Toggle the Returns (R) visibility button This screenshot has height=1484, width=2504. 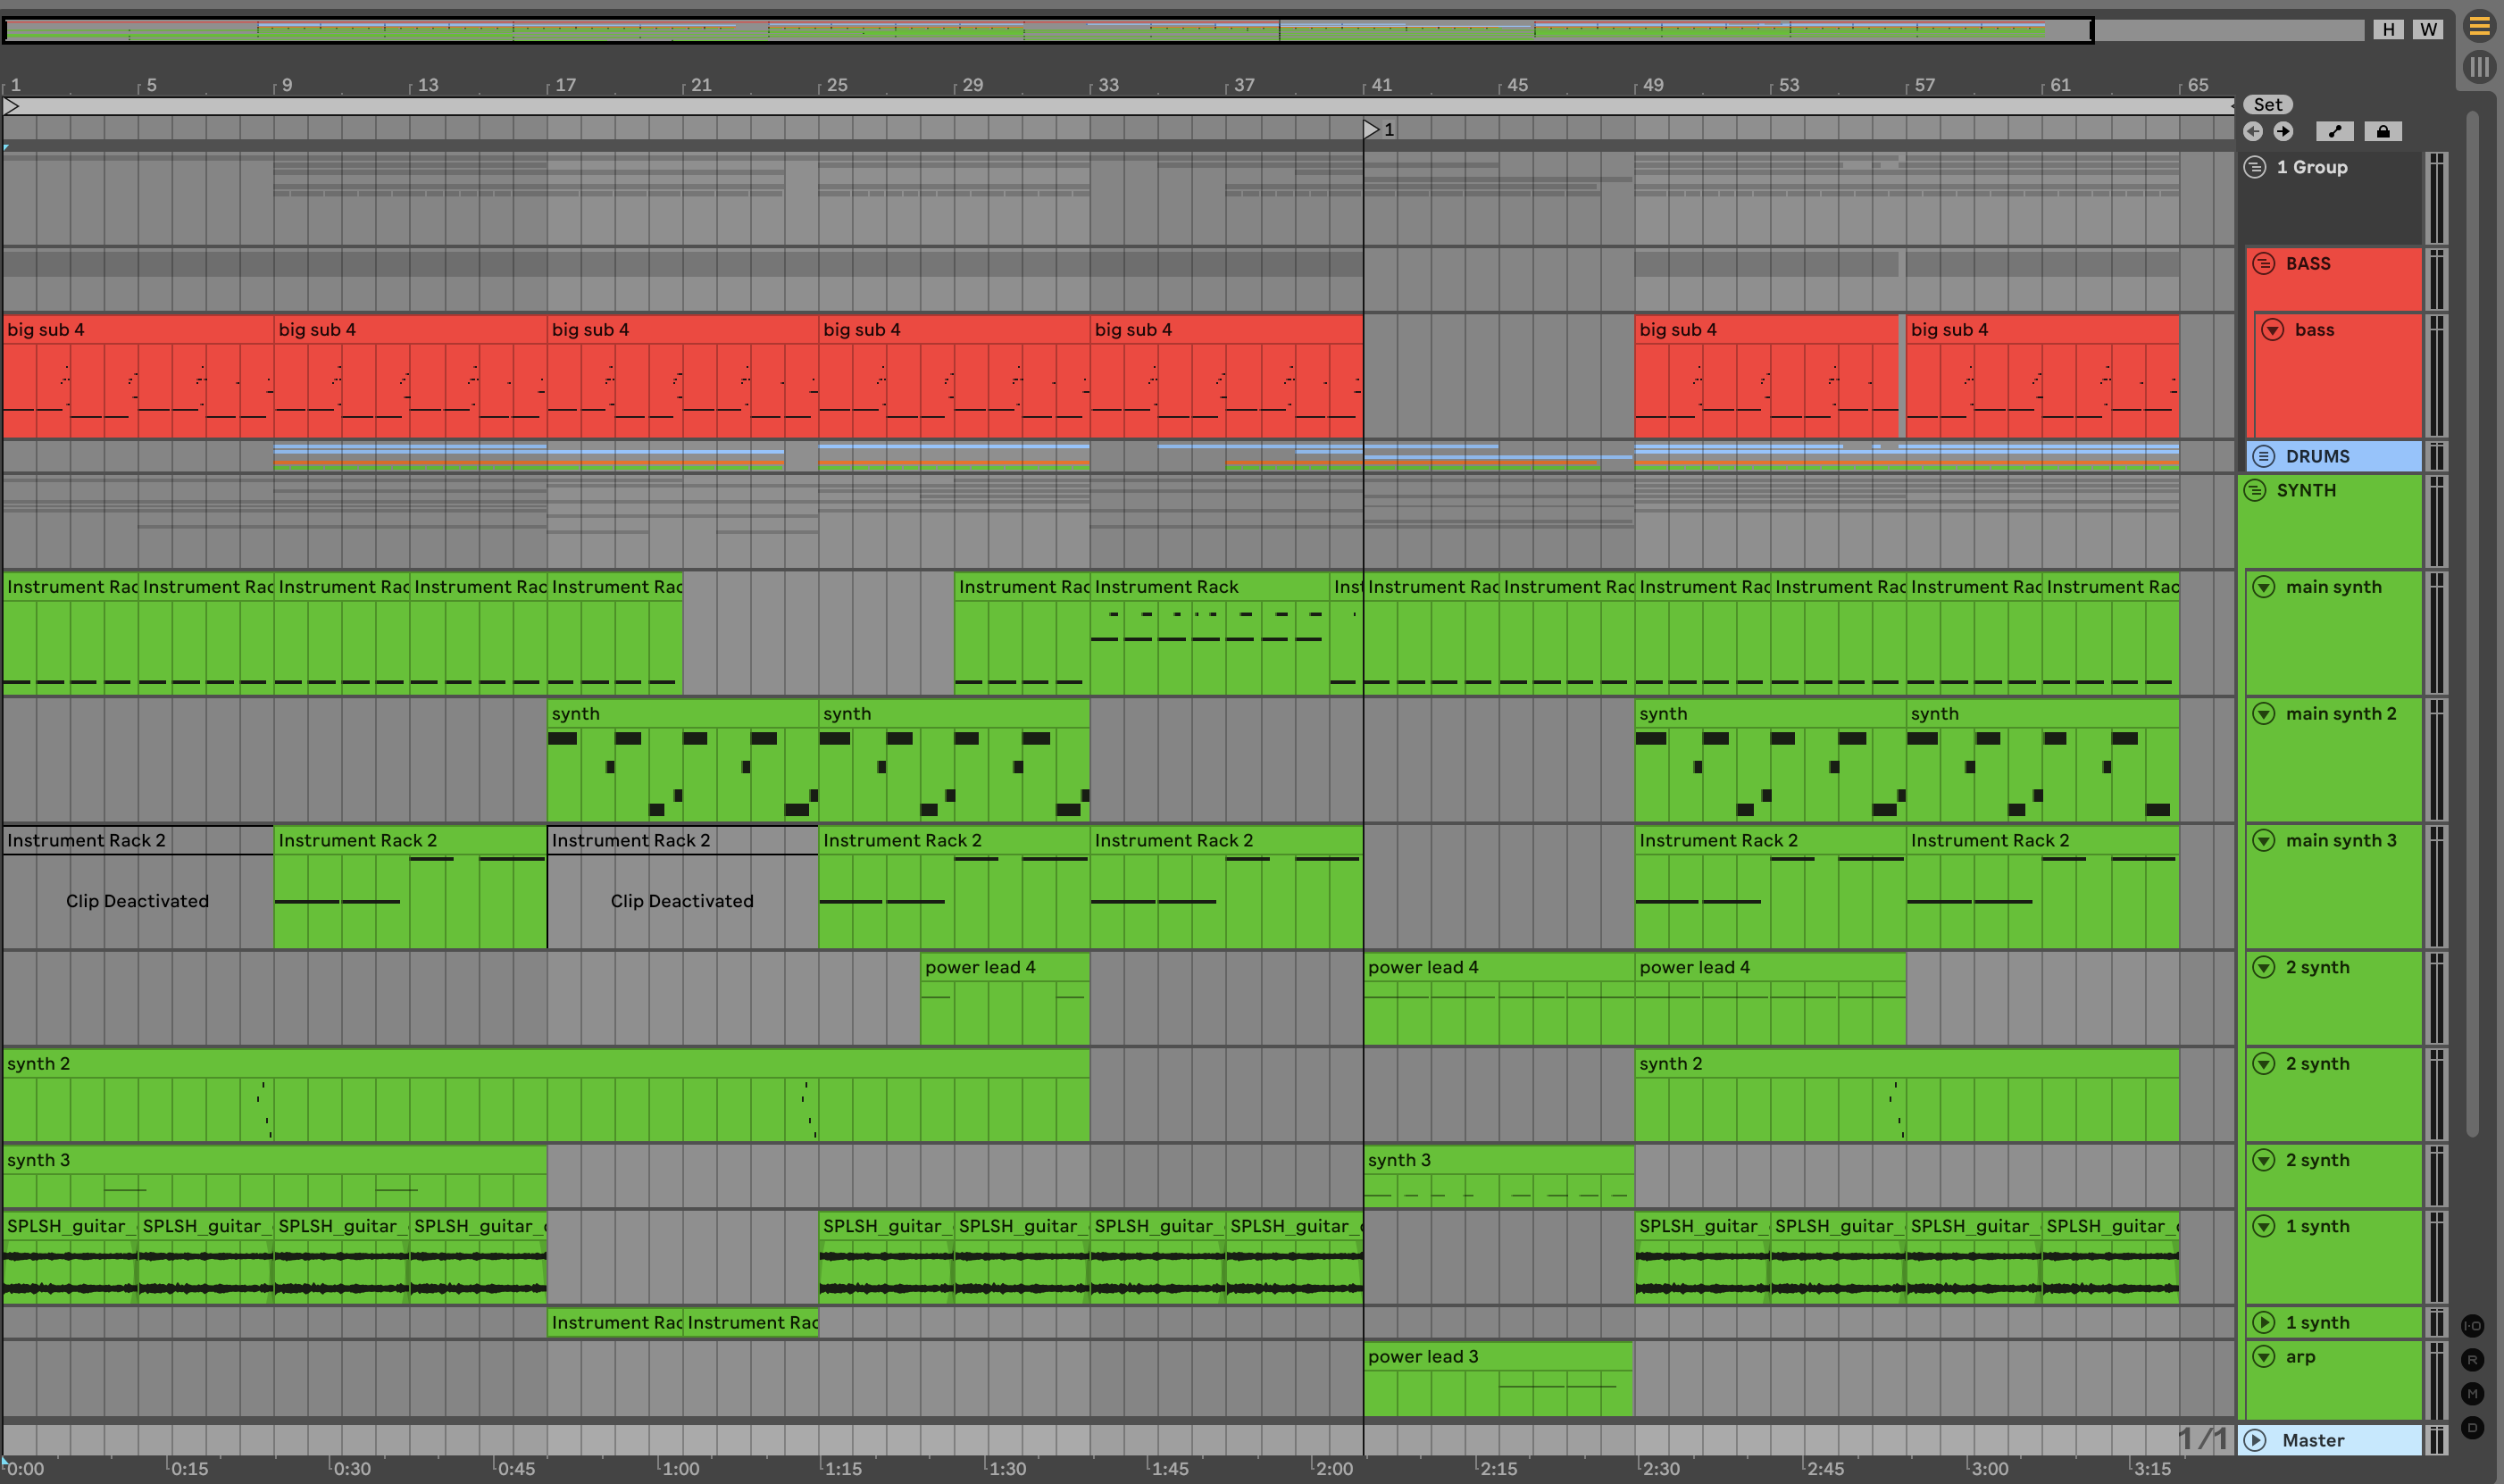tap(2472, 1360)
